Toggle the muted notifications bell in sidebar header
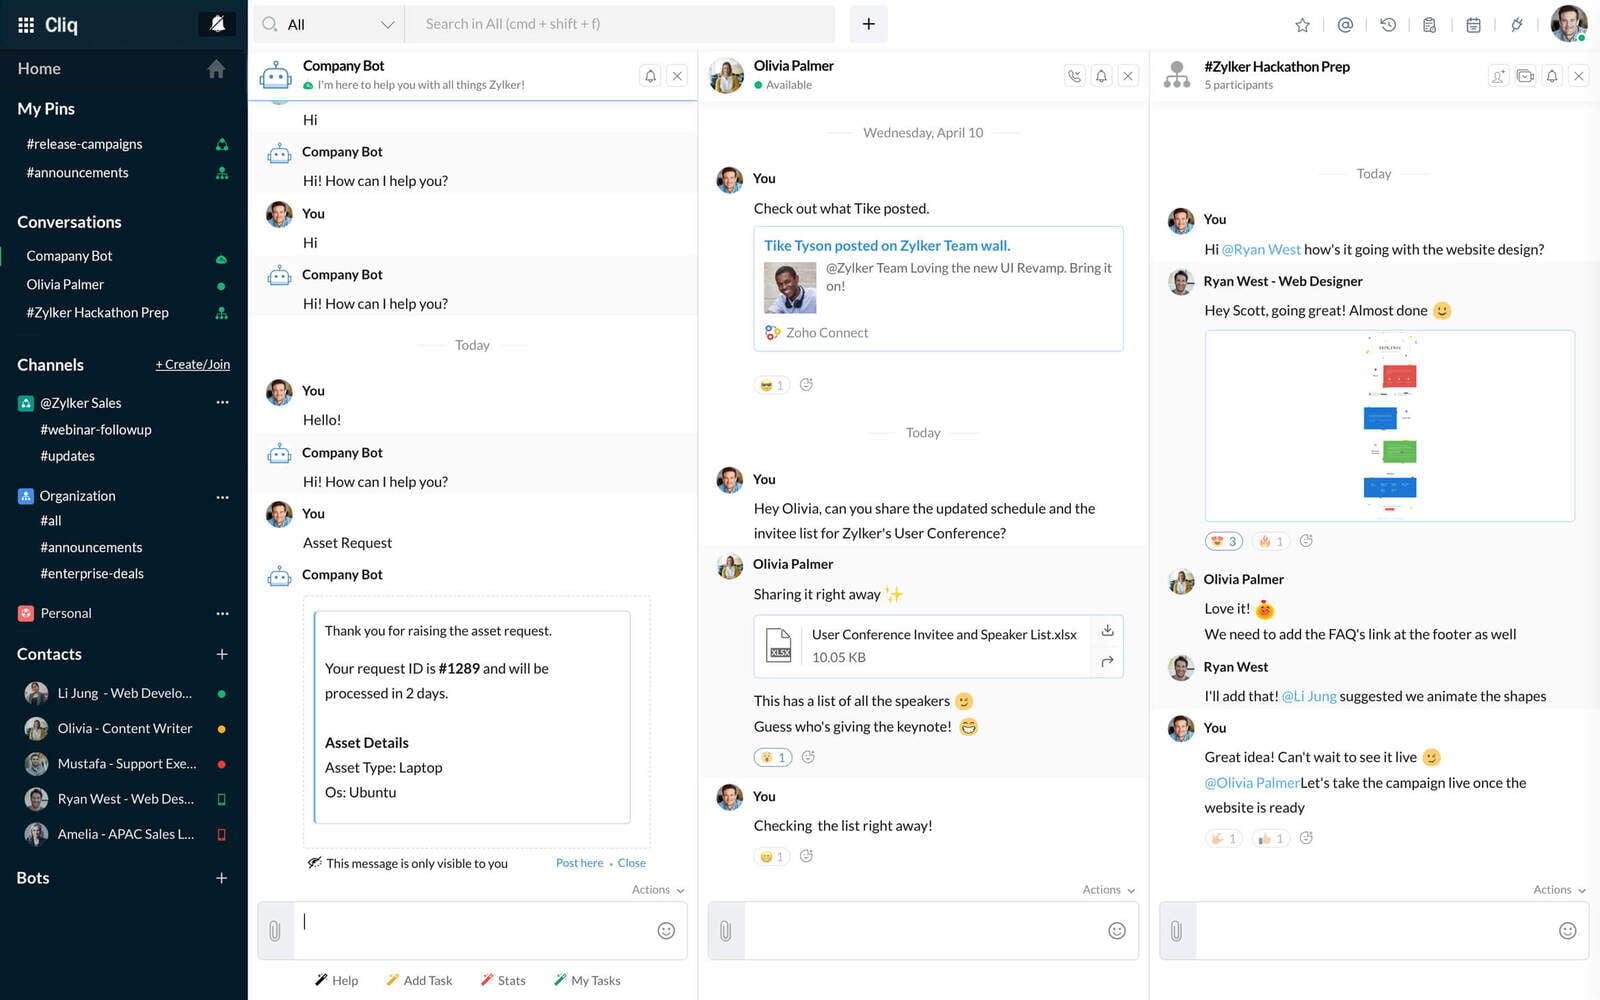 pyautogui.click(x=217, y=24)
